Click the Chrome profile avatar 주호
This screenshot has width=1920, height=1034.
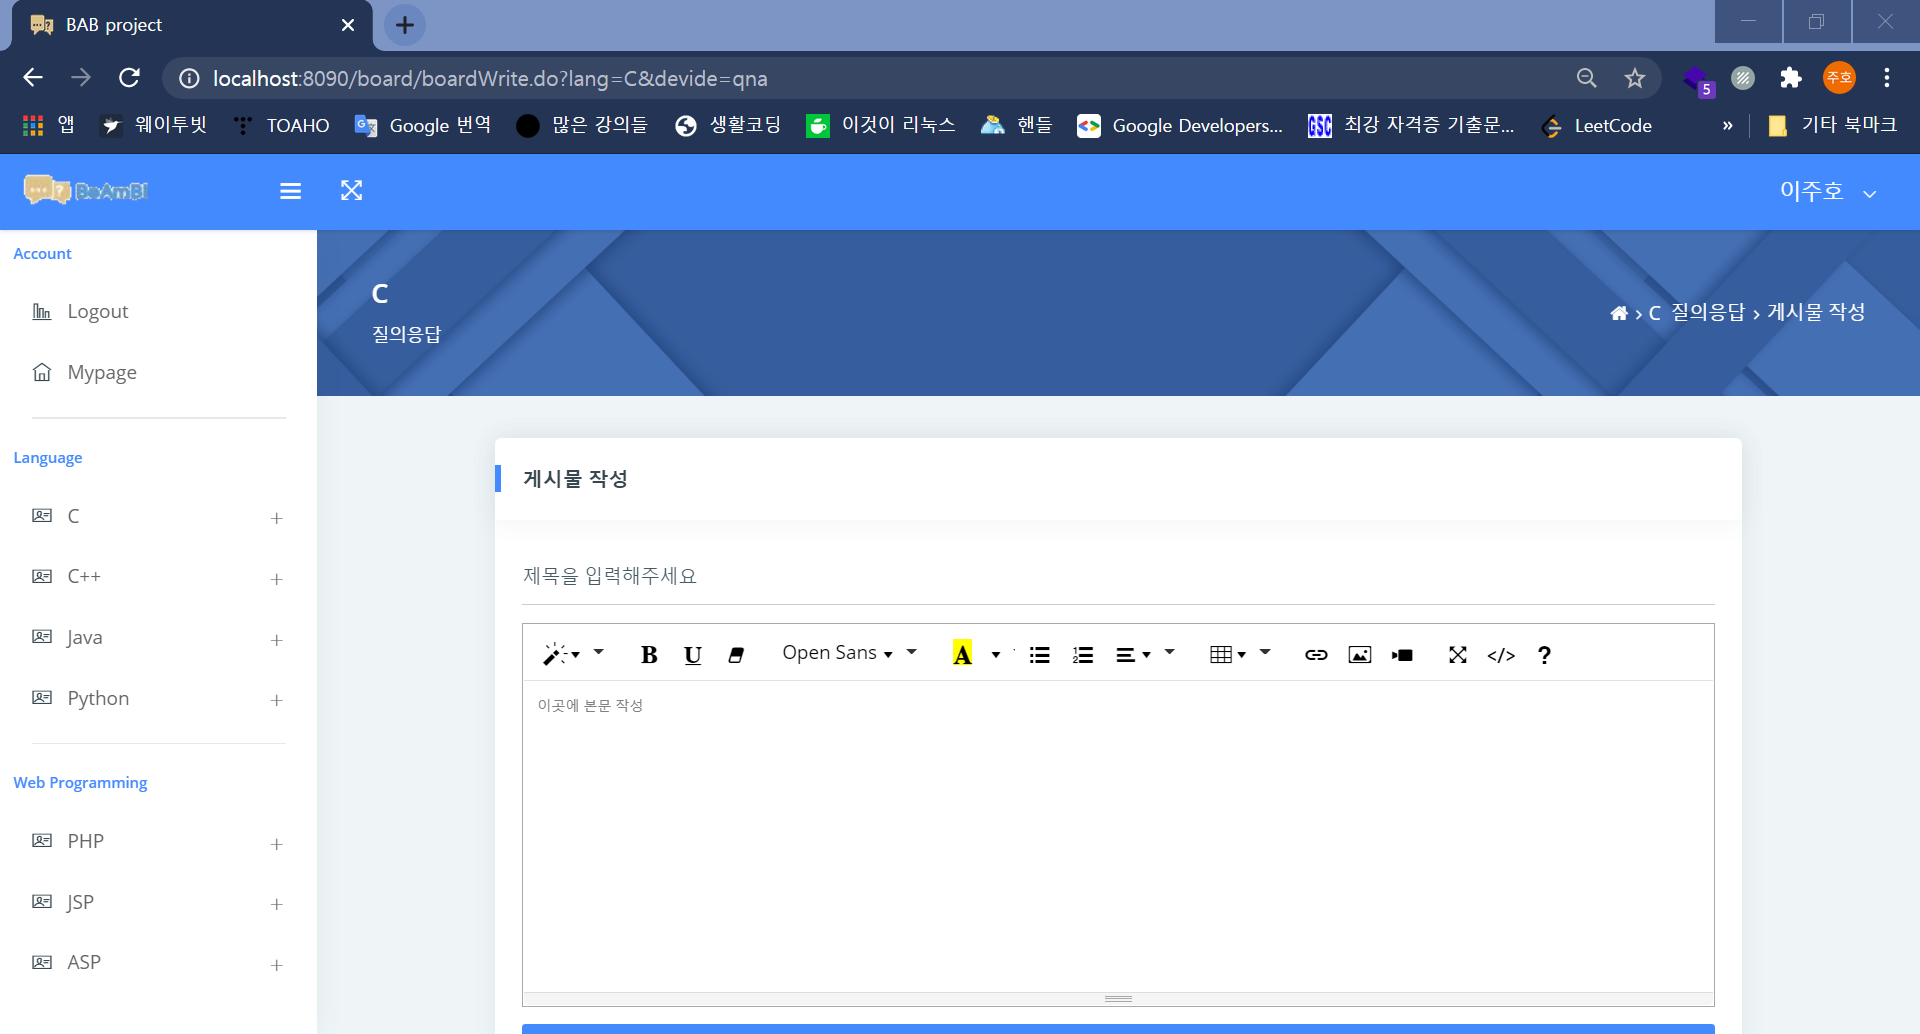pyautogui.click(x=1839, y=78)
